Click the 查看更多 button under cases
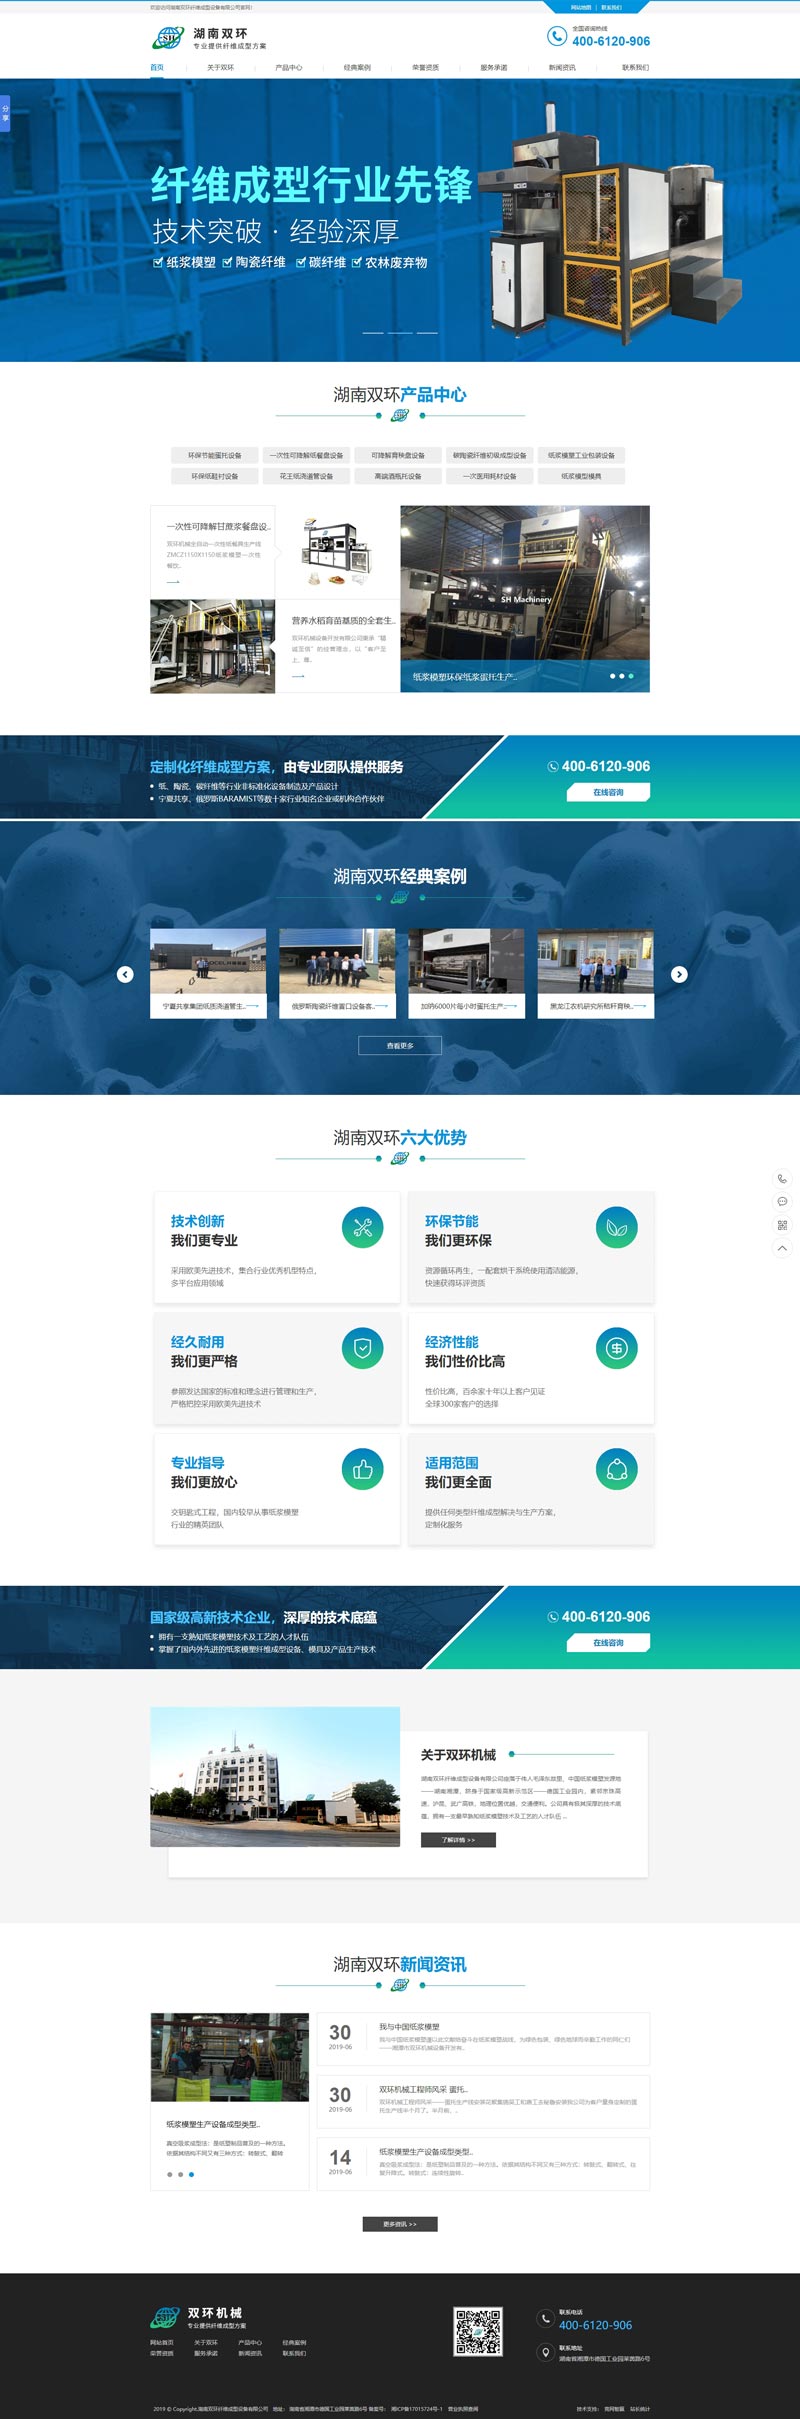This screenshot has width=800, height=2419. pyautogui.click(x=400, y=1045)
